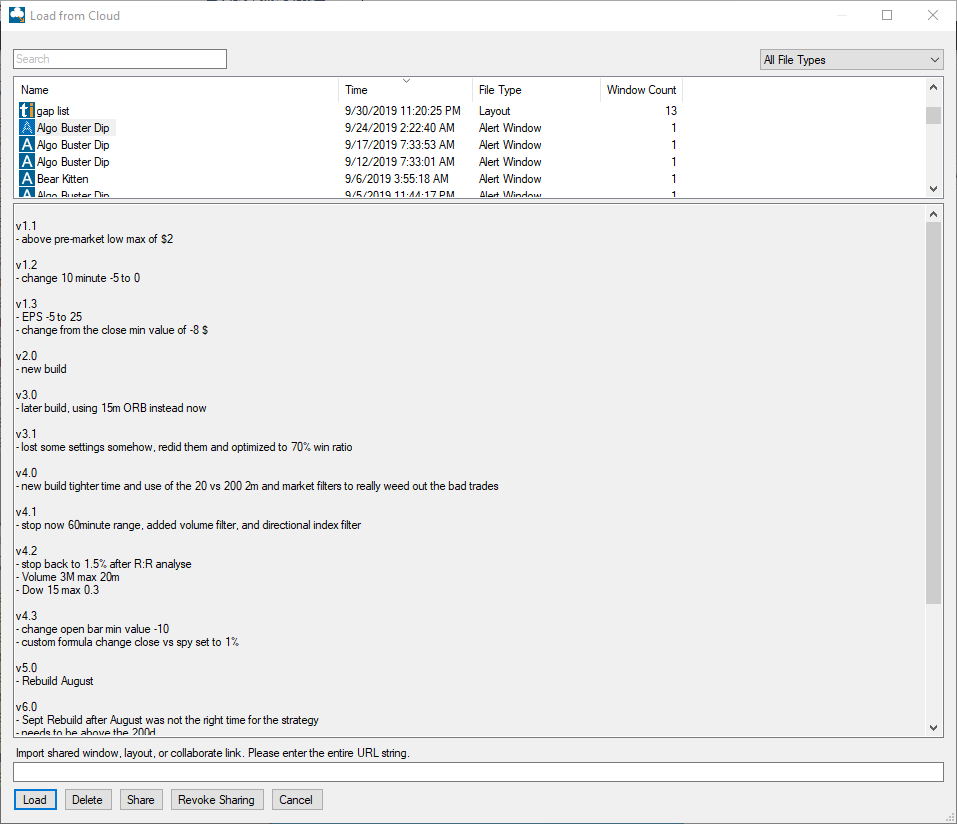
Task: Click the alert icon for 9/17 Algo Buster Dip
Action: click(25, 144)
